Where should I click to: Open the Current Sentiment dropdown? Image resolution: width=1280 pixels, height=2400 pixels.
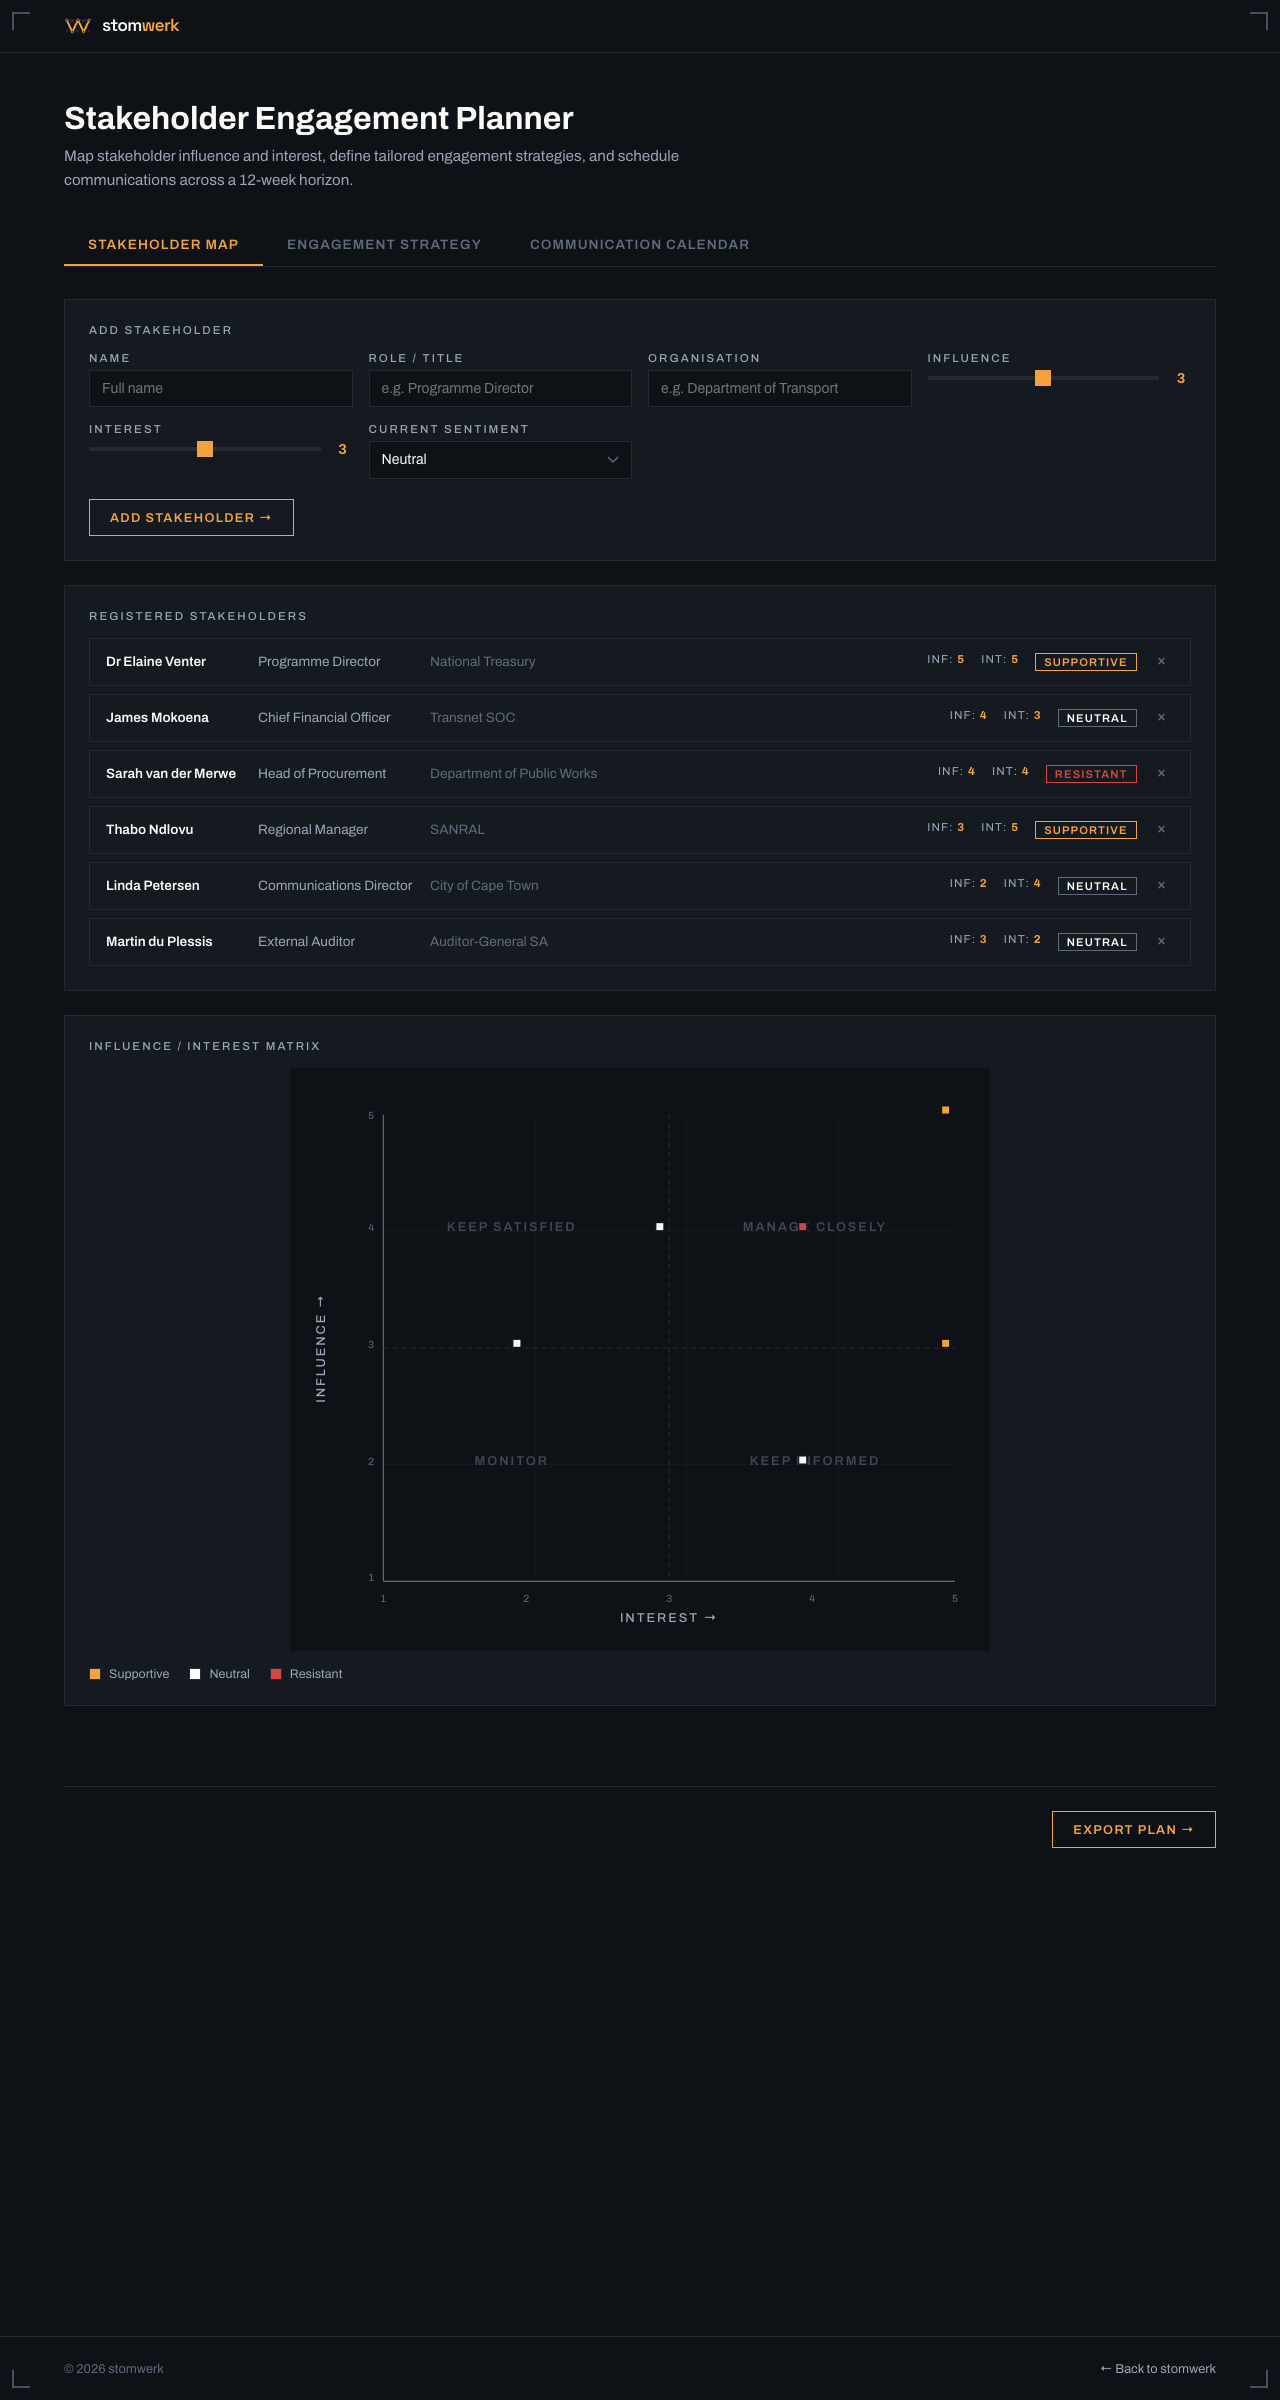tap(500, 460)
